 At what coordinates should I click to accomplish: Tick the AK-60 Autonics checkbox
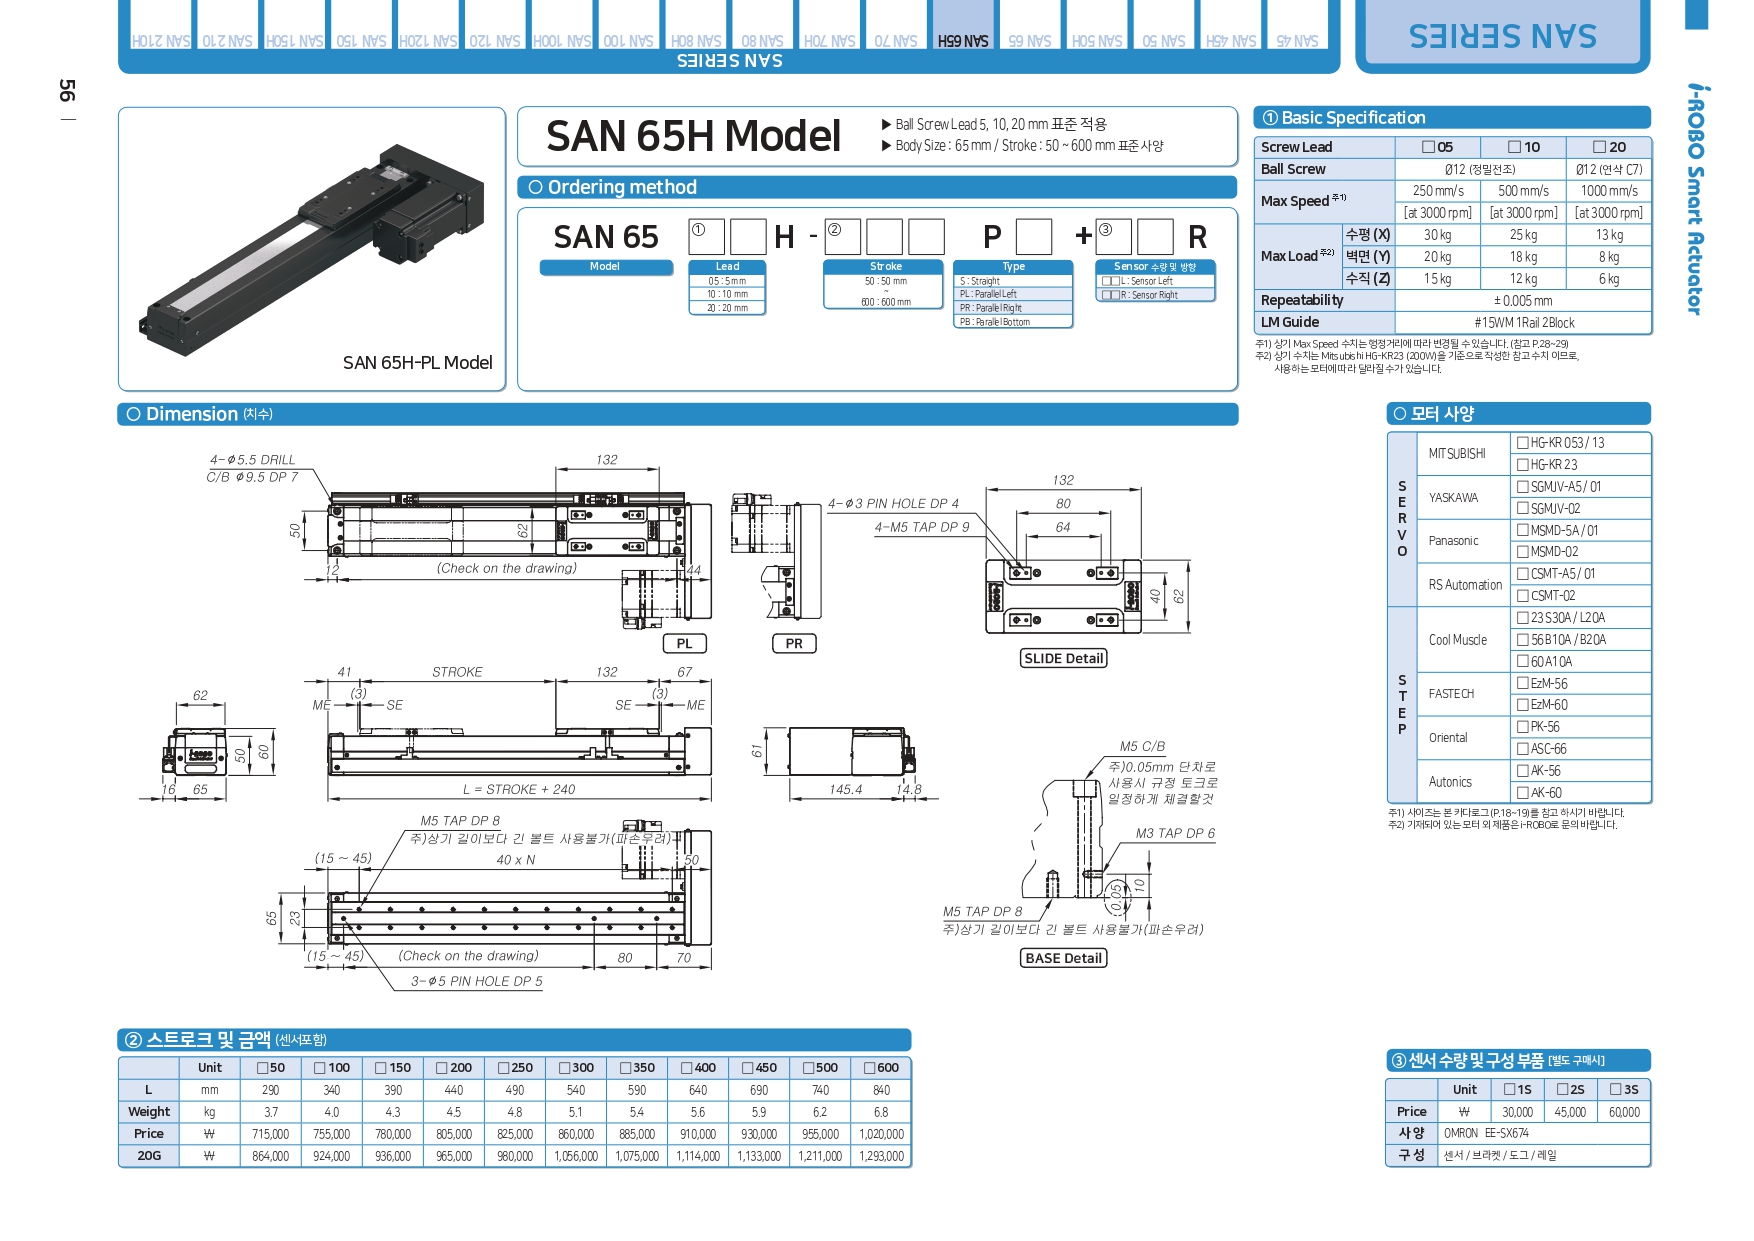(x=1522, y=792)
